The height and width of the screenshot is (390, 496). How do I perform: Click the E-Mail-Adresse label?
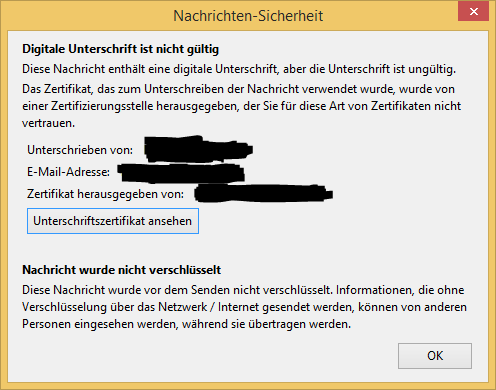coord(68,172)
